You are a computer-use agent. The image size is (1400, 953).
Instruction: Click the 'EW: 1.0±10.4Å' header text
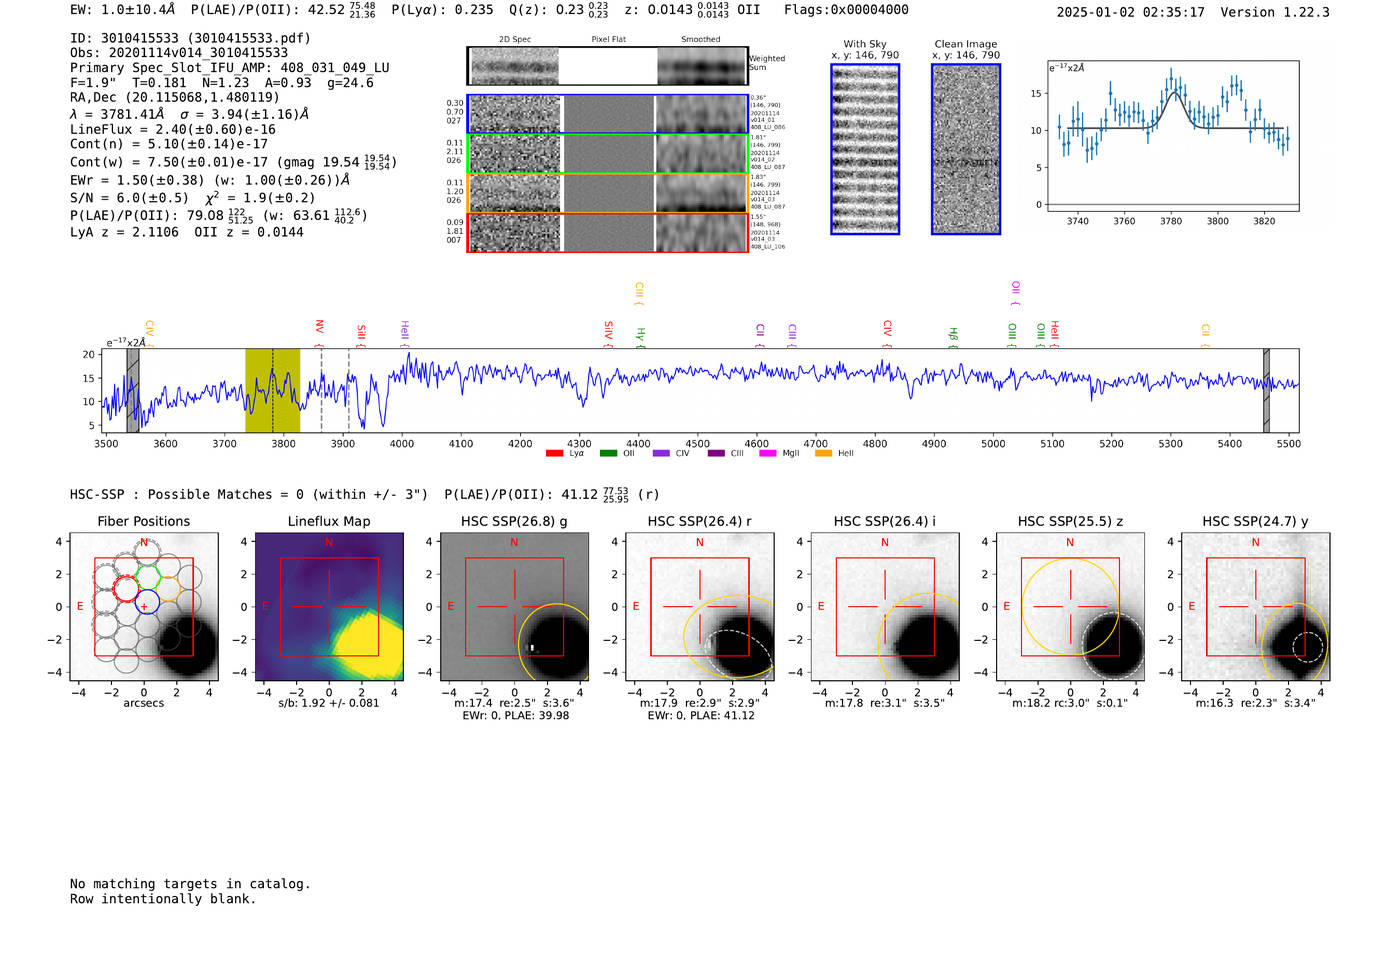click(122, 10)
